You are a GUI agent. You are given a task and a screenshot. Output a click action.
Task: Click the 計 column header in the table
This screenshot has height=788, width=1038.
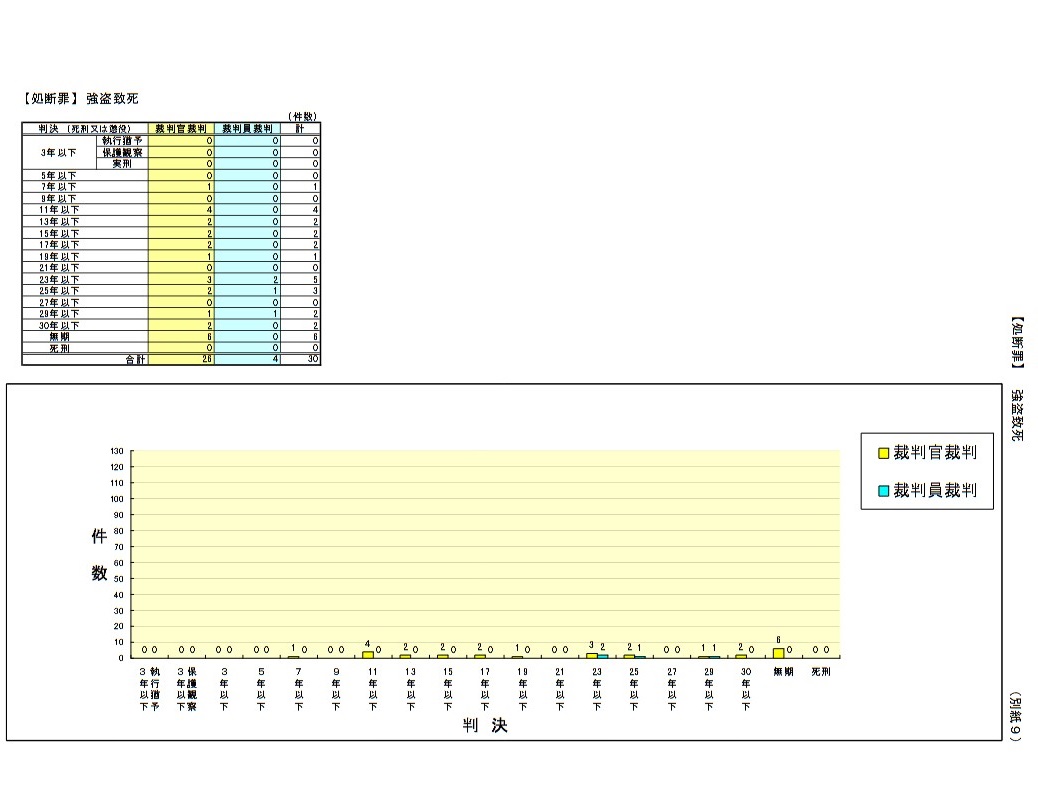pyautogui.click(x=300, y=129)
